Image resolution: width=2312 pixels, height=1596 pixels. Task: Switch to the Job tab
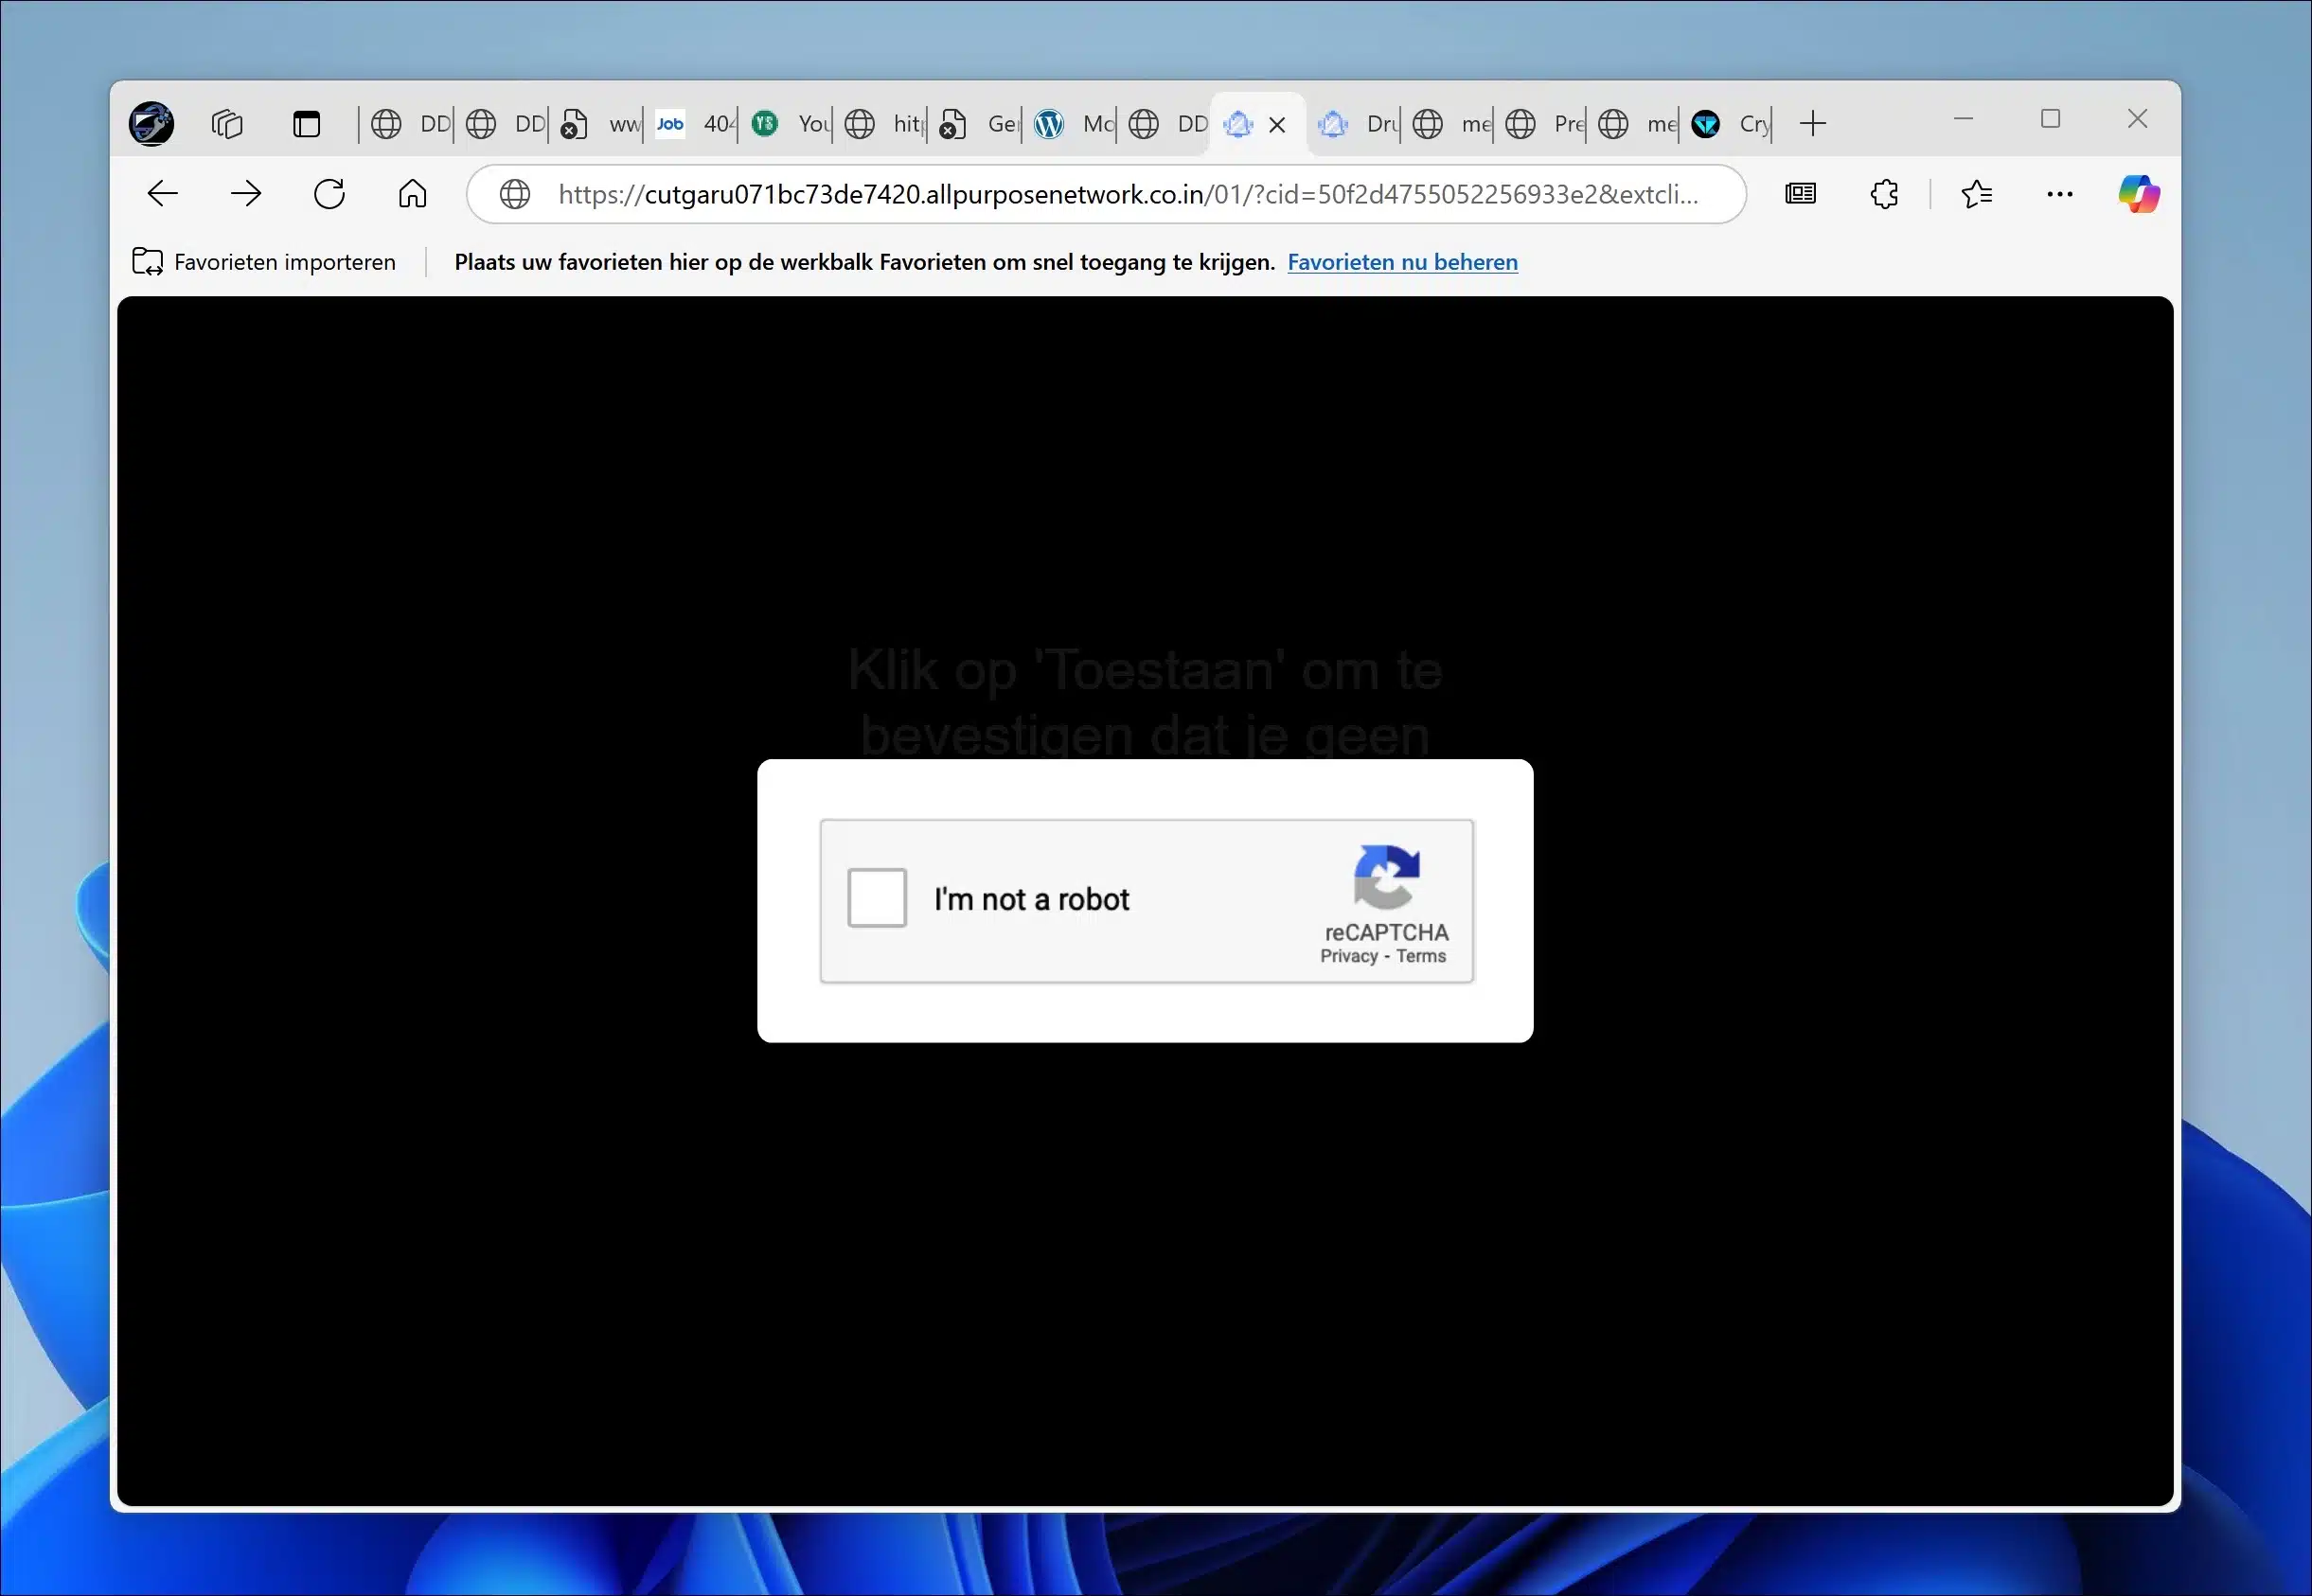[x=696, y=124]
